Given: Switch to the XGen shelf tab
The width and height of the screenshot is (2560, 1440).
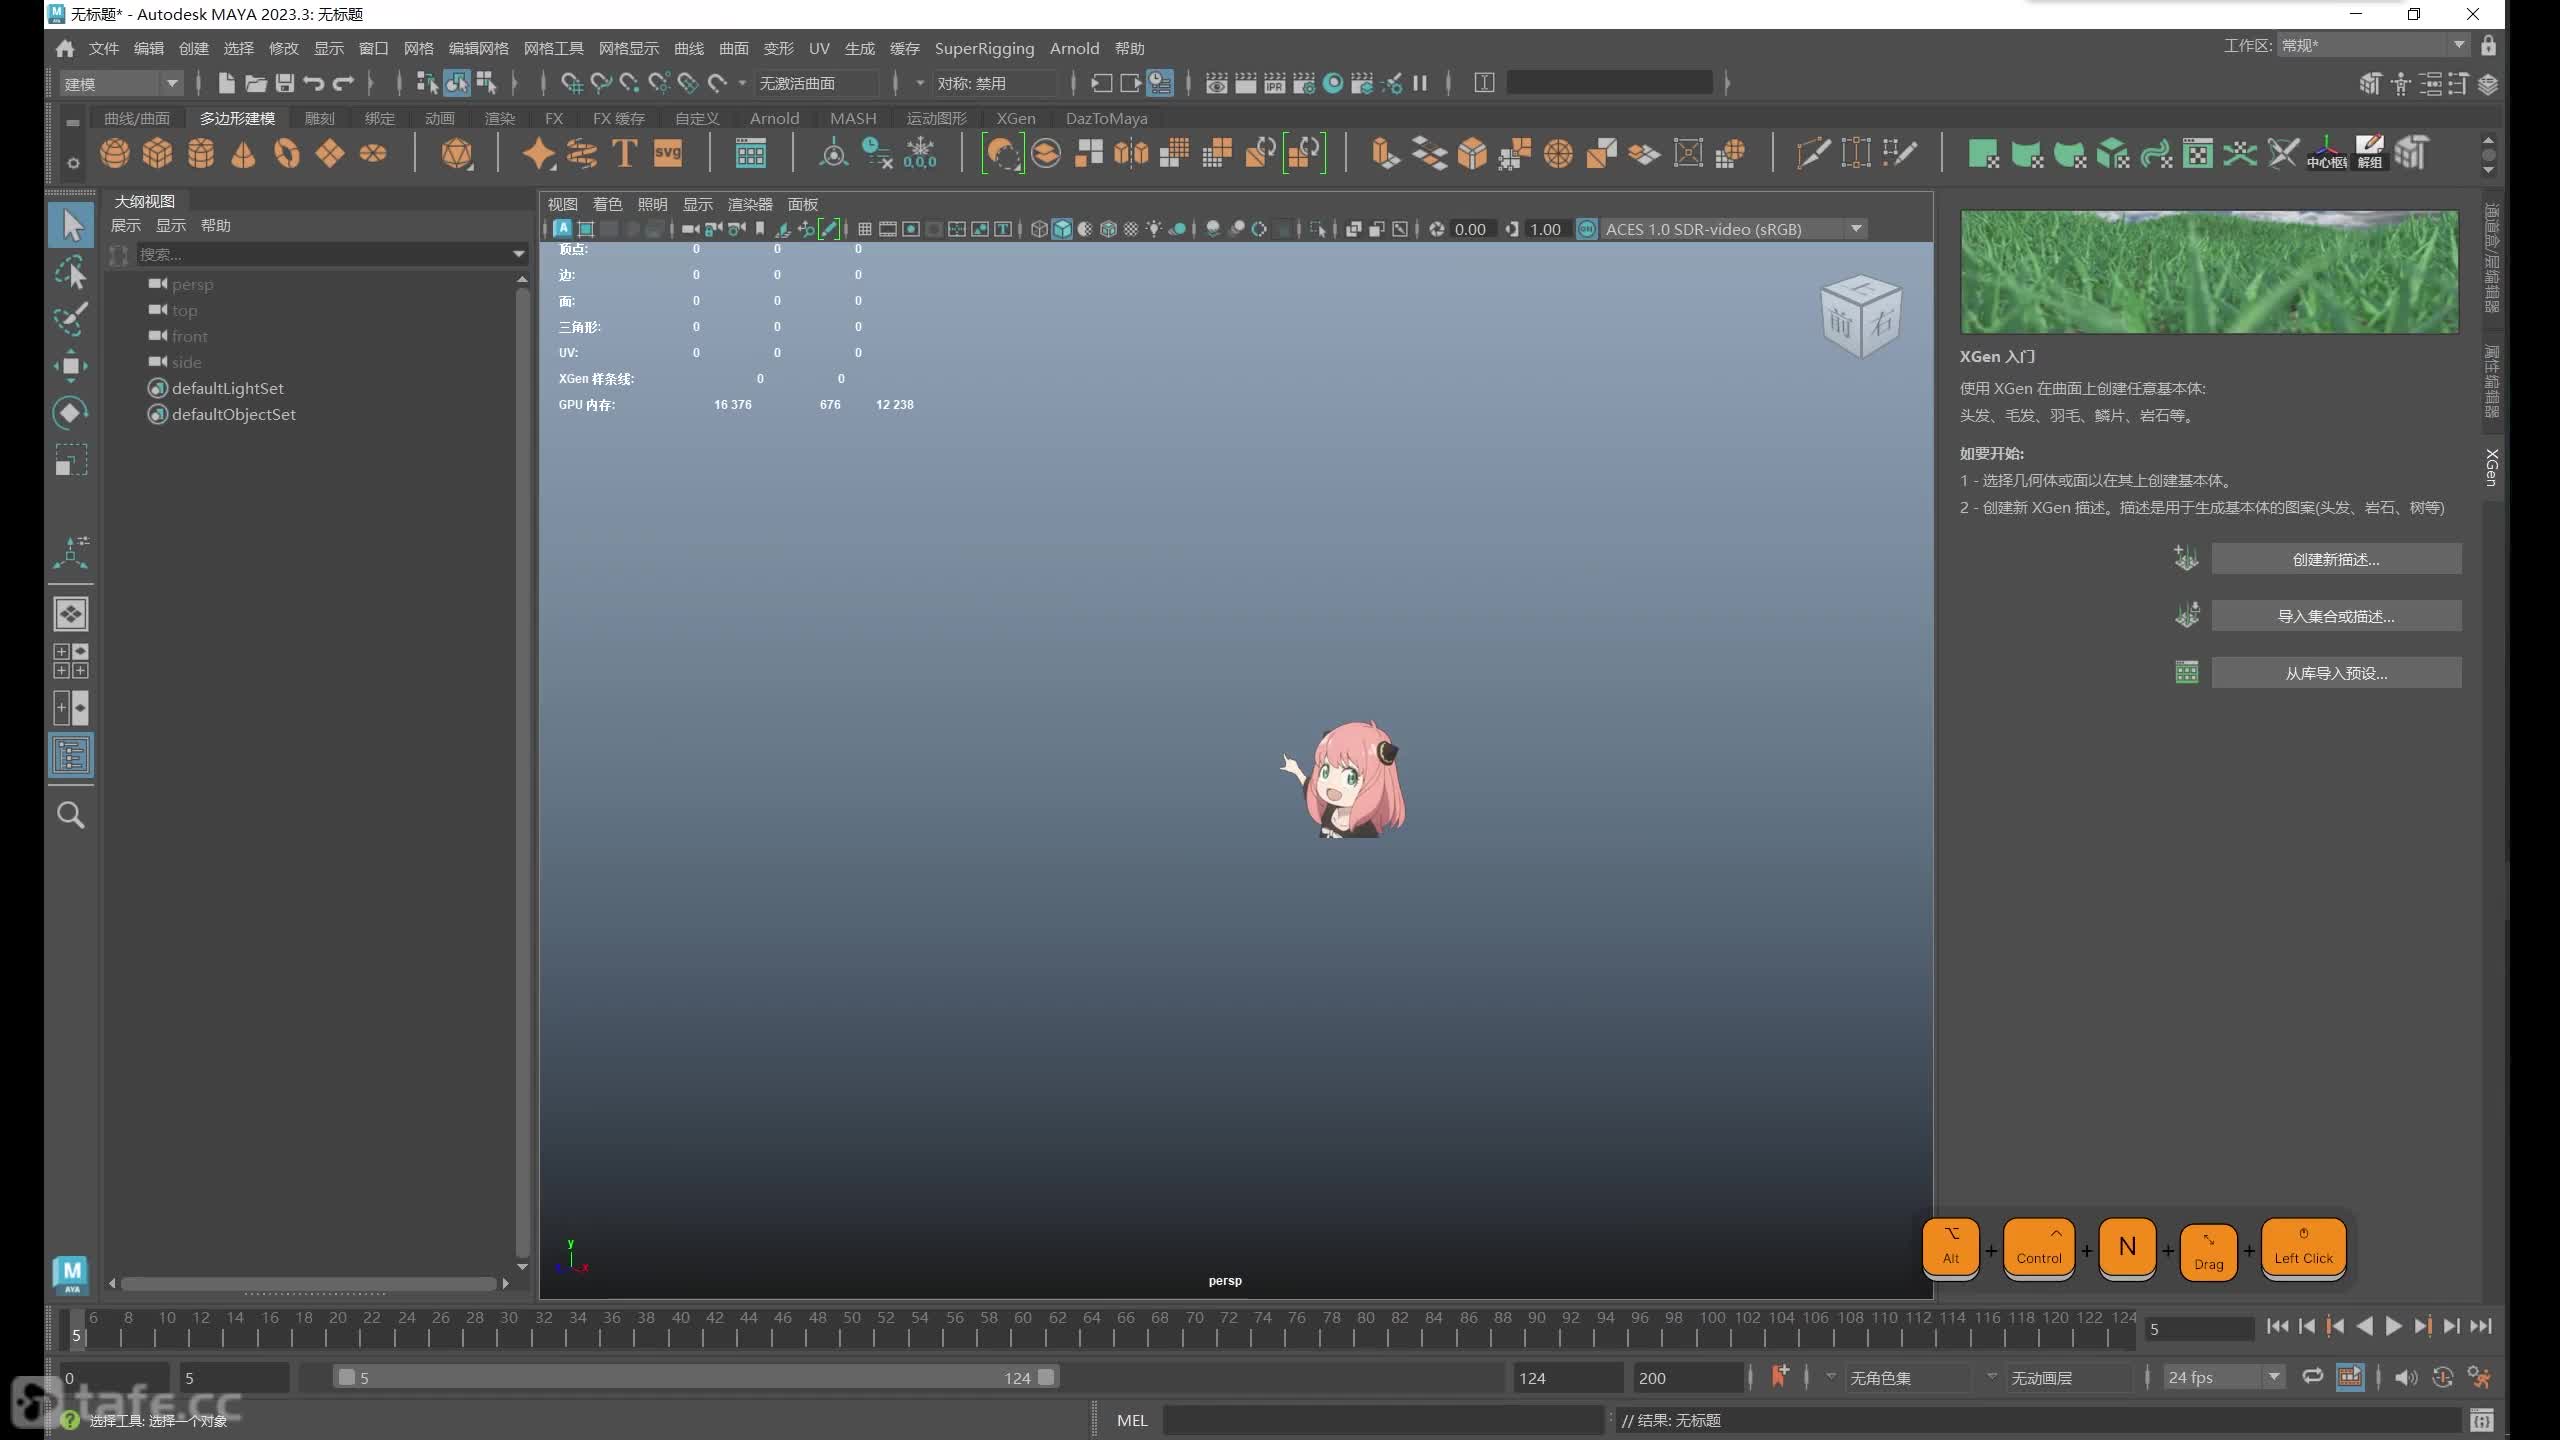Looking at the screenshot, I should click(1016, 118).
